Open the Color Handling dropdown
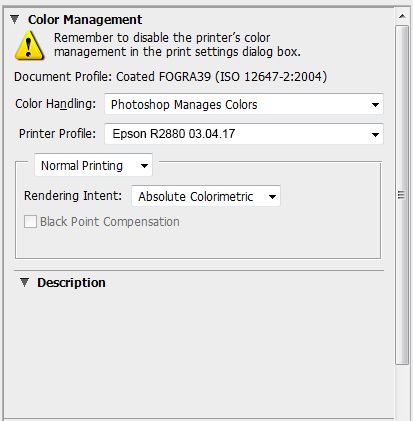Image resolution: width=413 pixels, height=421 pixels. pyautogui.click(x=244, y=104)
